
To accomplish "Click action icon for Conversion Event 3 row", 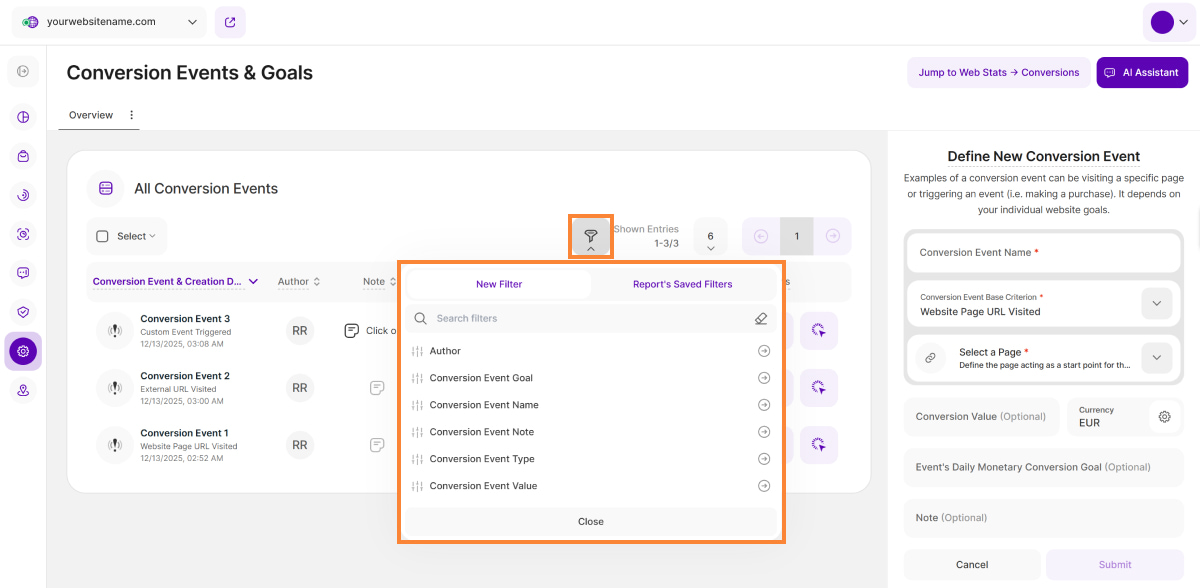I will coord(819,331).
